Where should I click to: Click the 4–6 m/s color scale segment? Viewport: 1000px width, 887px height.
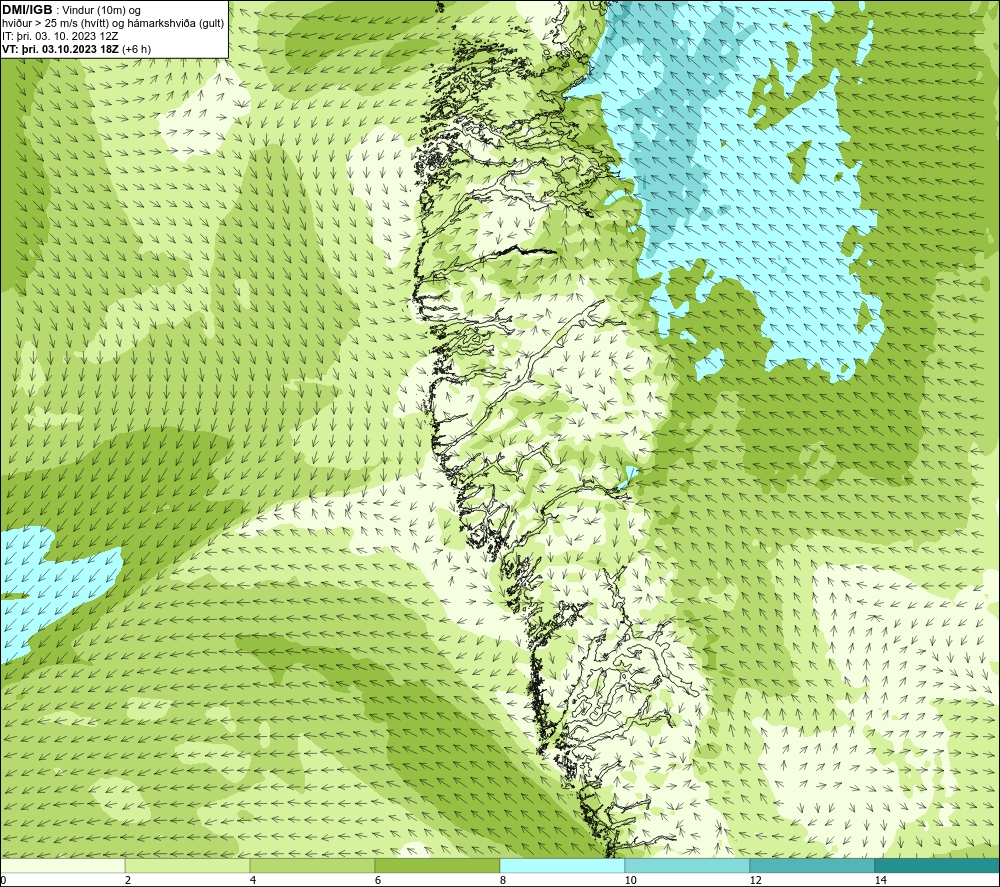point(312,865)
